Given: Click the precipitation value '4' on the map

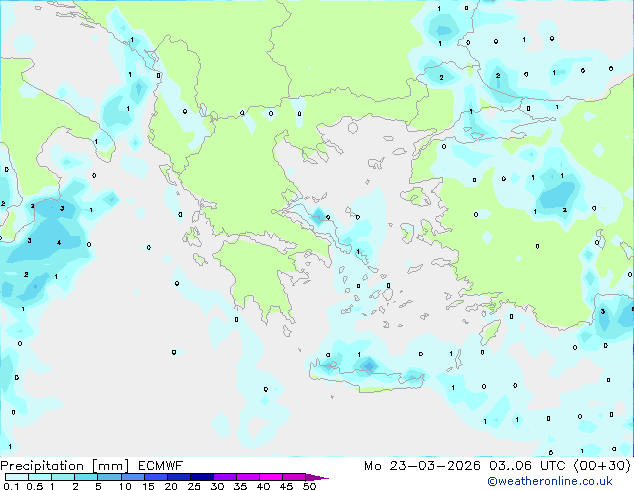Looking at the screenshot, I should 59,243.
